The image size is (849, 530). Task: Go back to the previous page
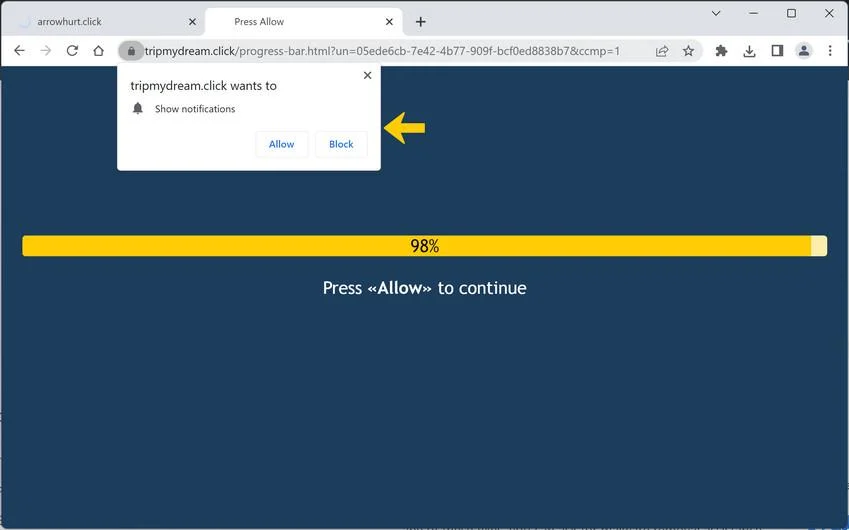pos(19,51)
